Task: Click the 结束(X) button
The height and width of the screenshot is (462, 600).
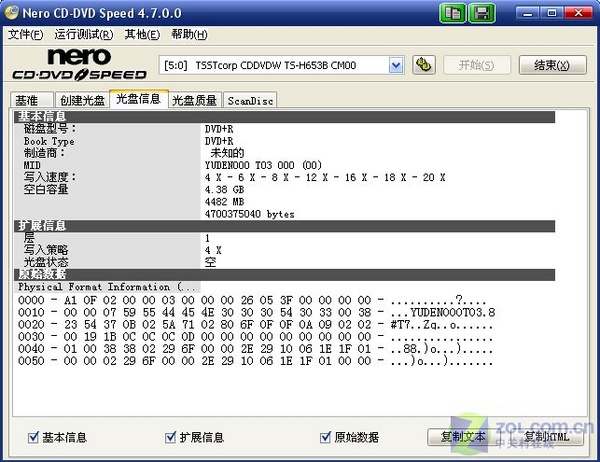Action: click(x=552, y=65)
